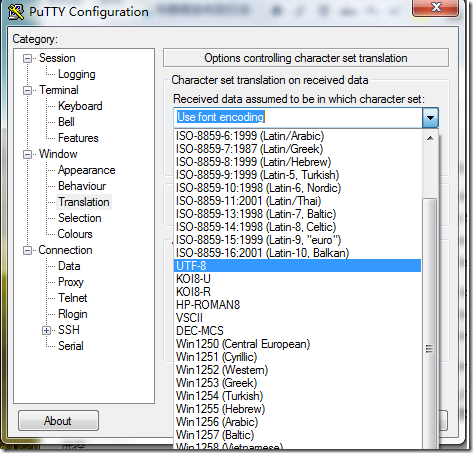Choose ISO-8859-15:1999 (Latin-9, euro)
Viewport: 473px width, 453px height.
pos(297,240)
